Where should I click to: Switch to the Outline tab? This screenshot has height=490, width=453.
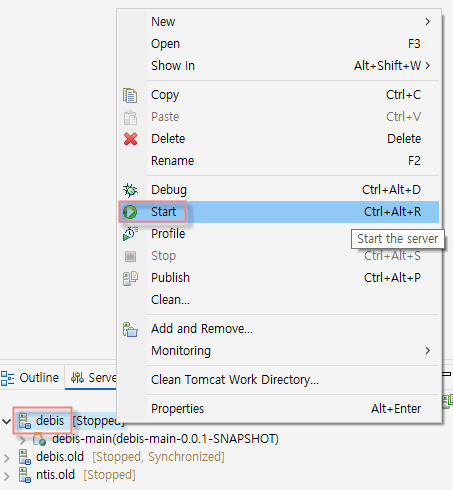[x=30, y=378]
